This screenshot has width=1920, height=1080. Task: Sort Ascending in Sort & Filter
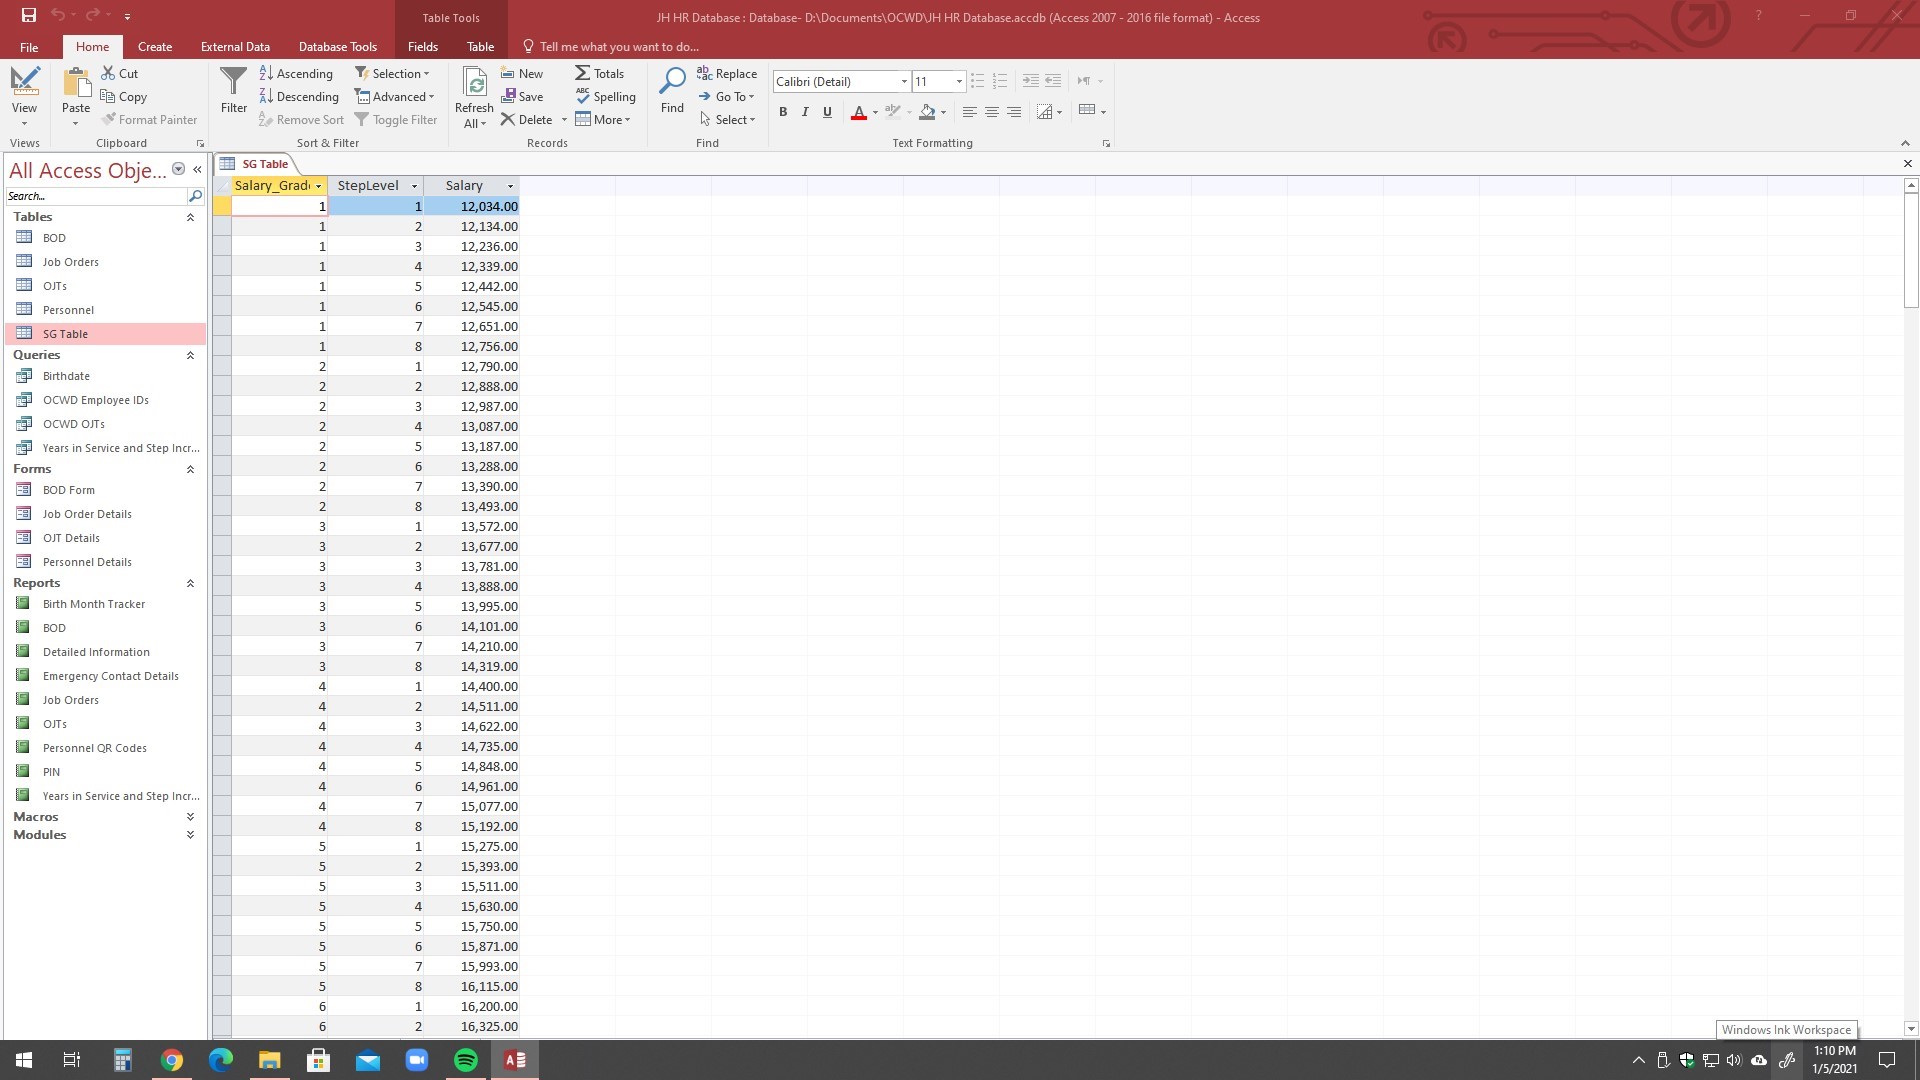(295, 74)
